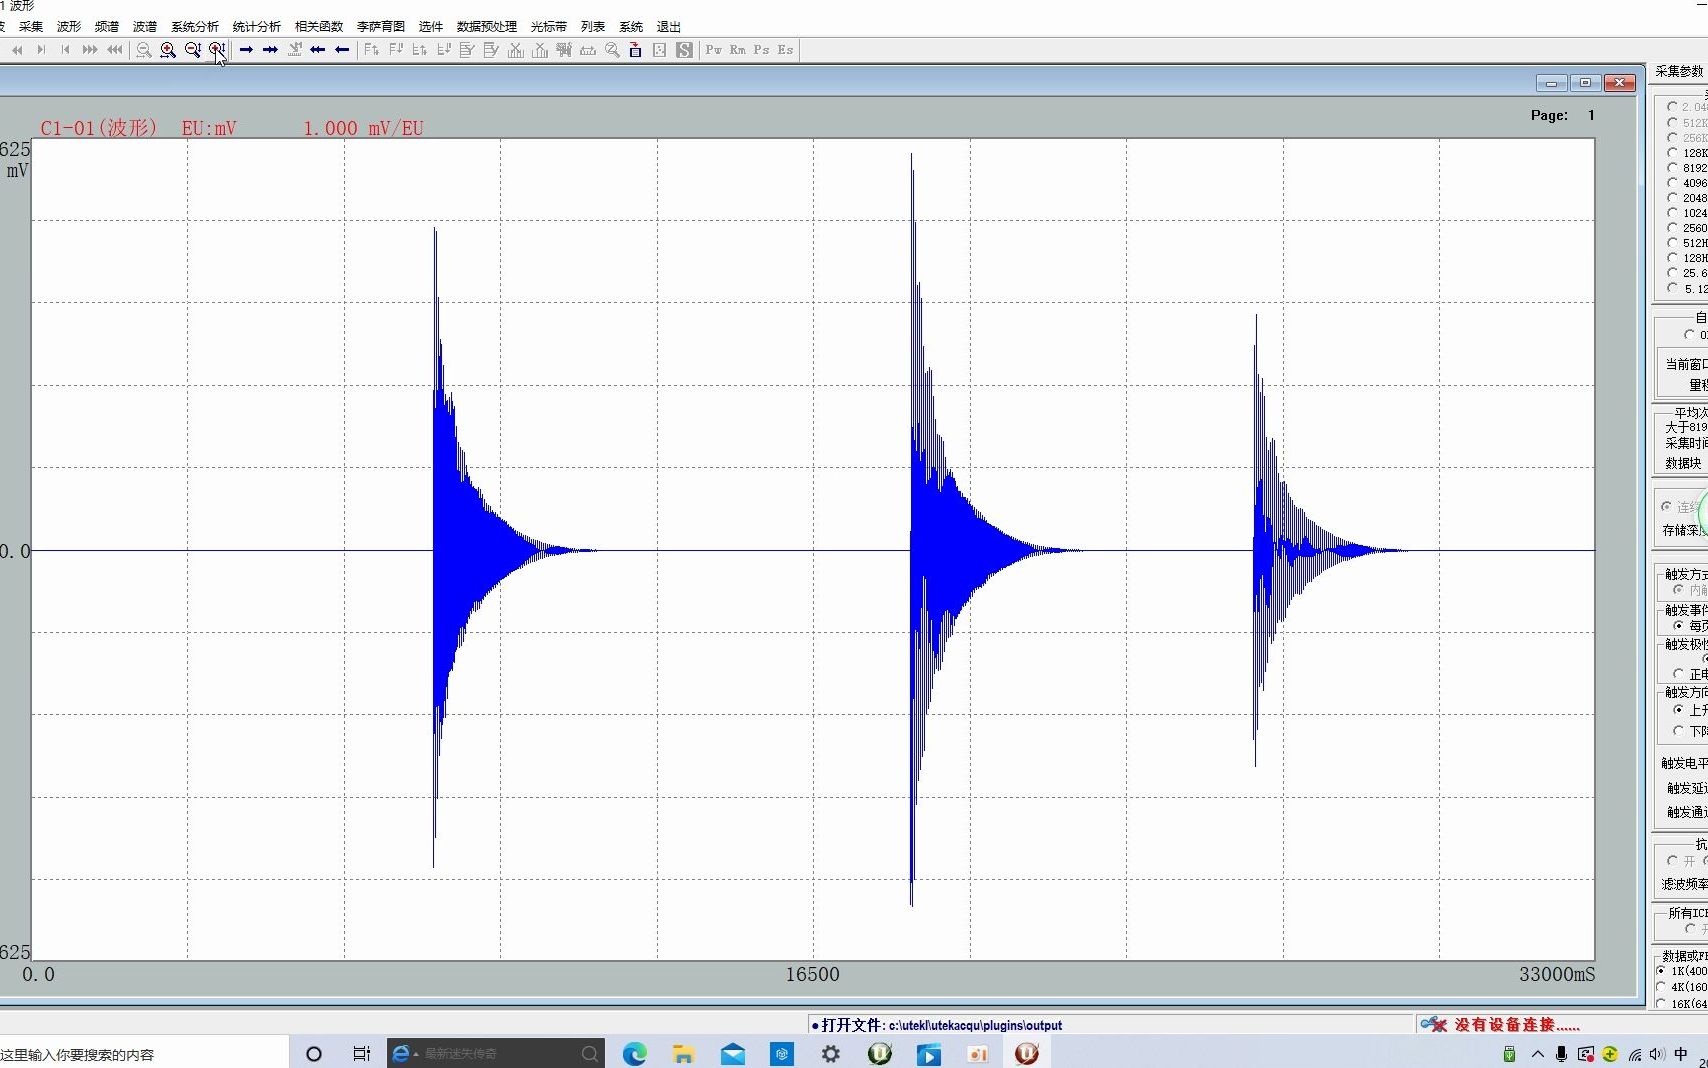Click the double blue right arrow icon
This screenshot has height=1068, width=1708.
click(x=270, y=49)
